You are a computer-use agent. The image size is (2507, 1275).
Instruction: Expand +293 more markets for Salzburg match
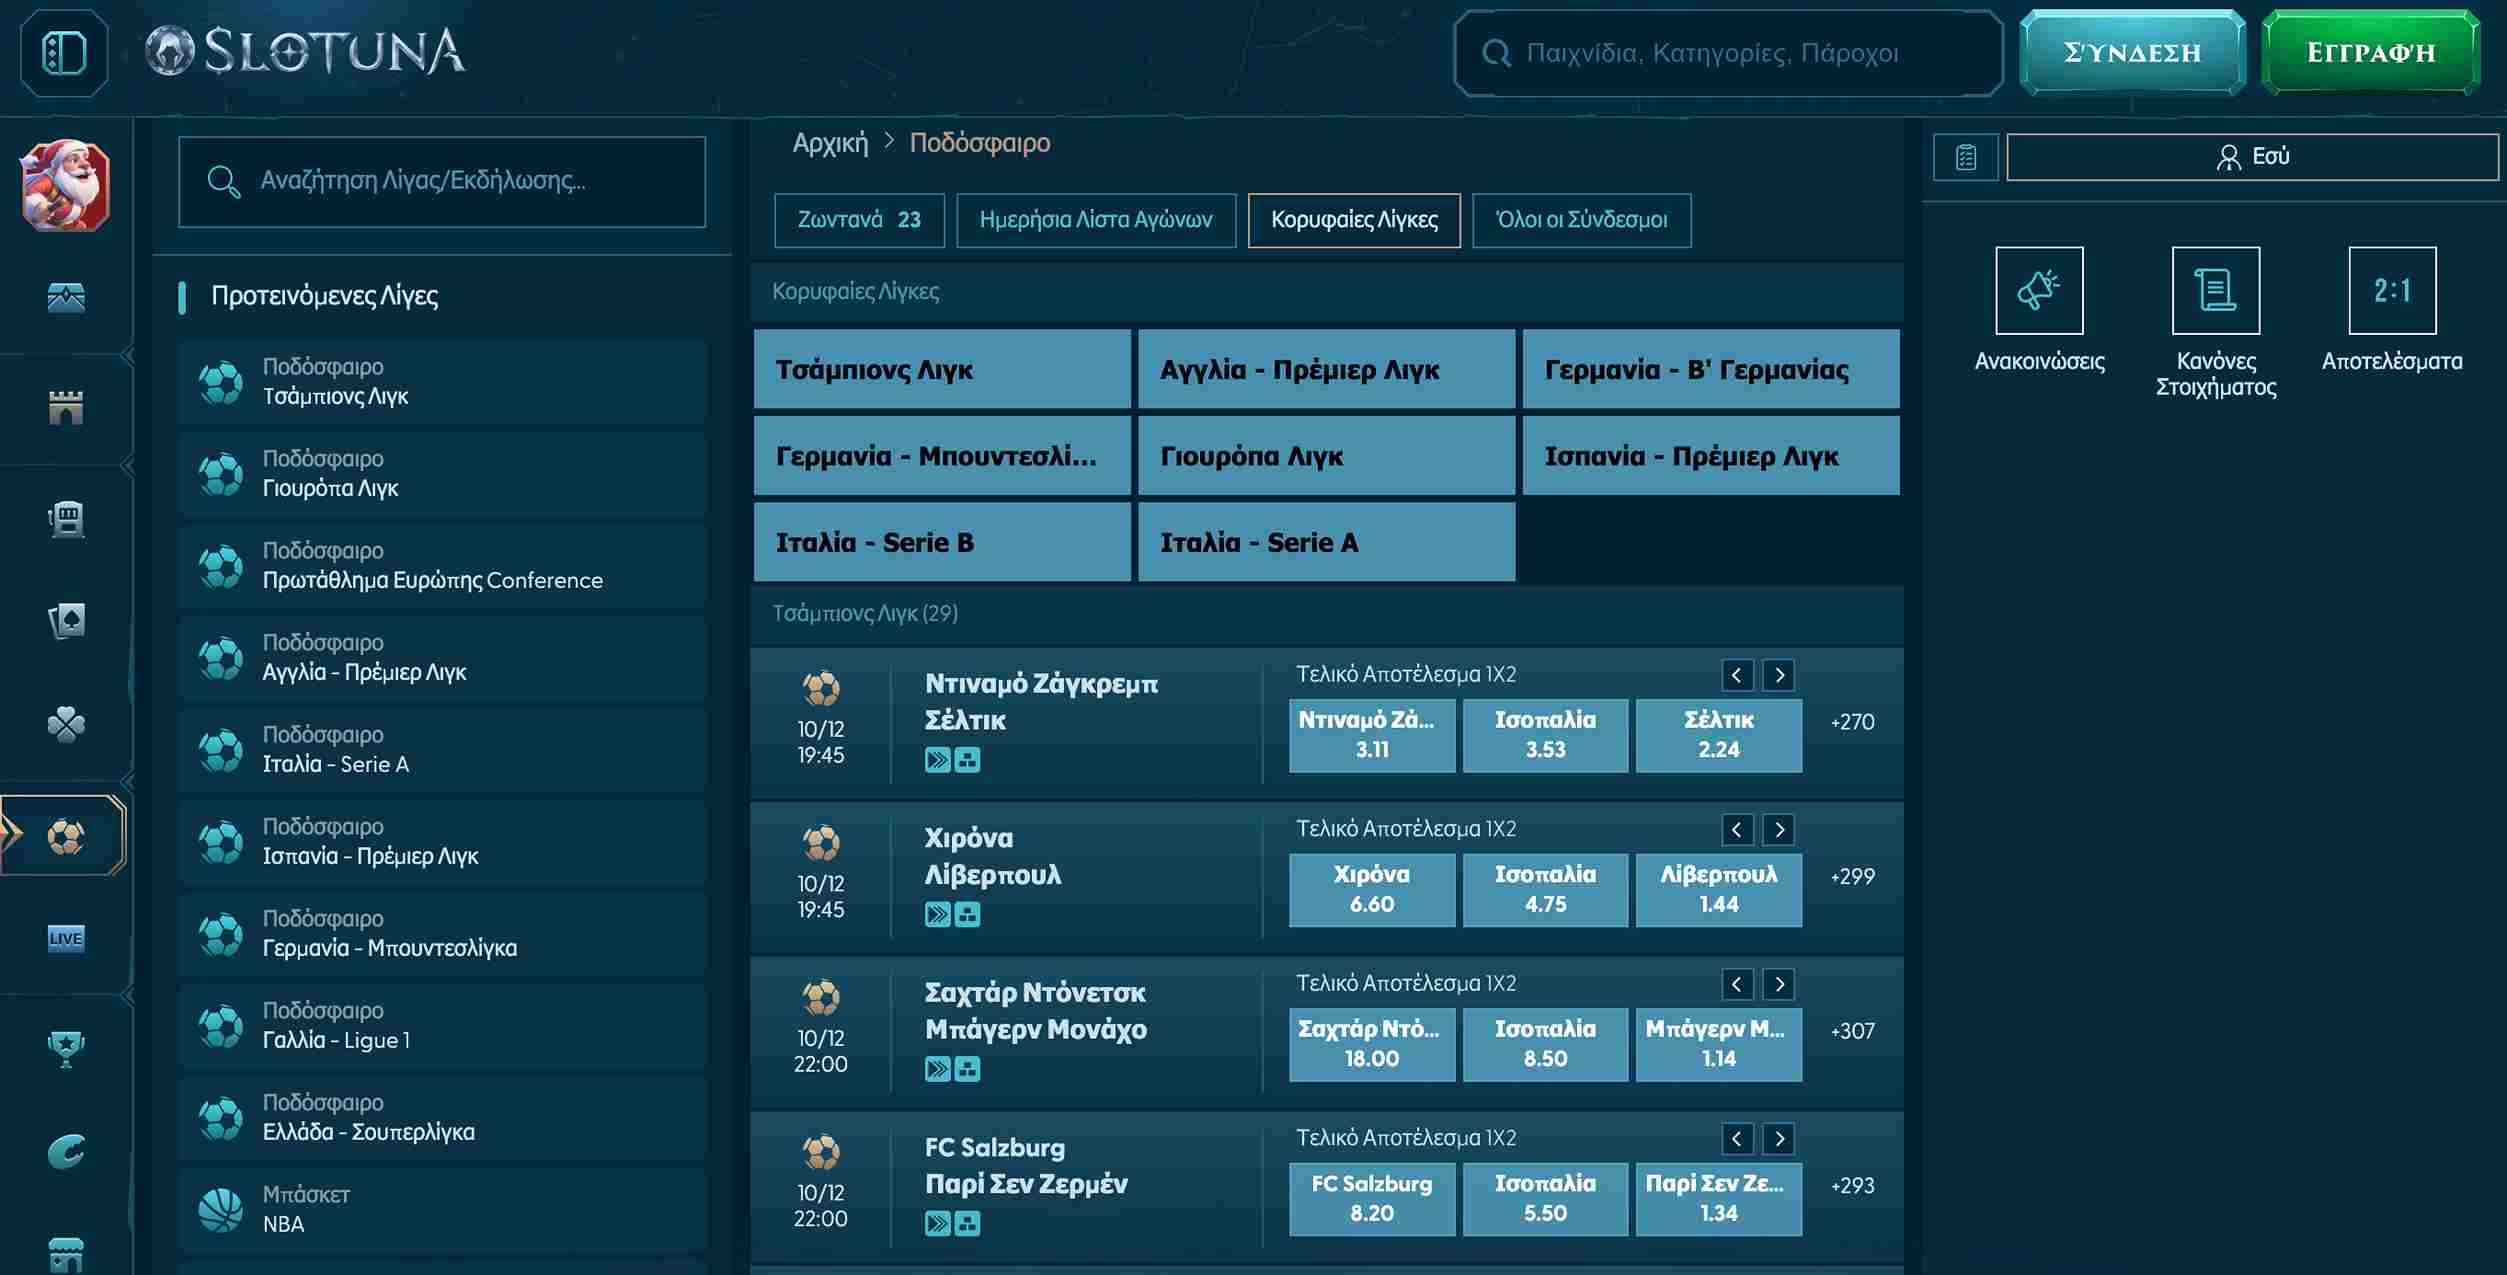(1852, 1186)
